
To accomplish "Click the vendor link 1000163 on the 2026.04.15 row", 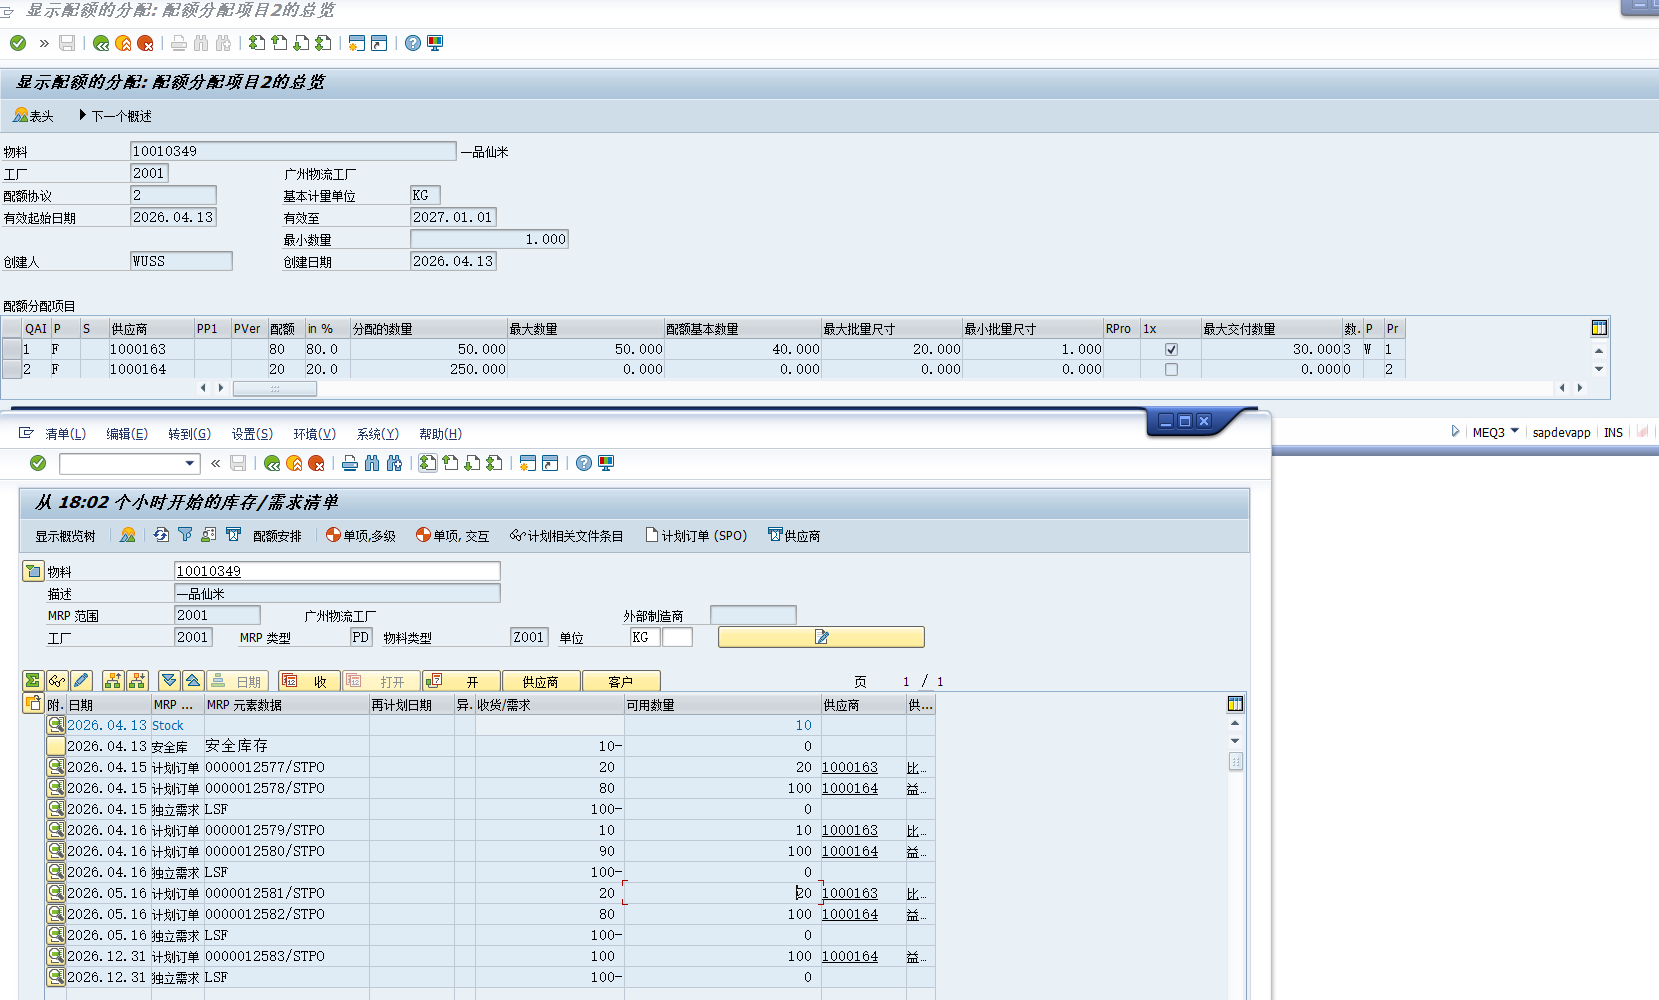I will pyautogui.click(x=849, y=767).
